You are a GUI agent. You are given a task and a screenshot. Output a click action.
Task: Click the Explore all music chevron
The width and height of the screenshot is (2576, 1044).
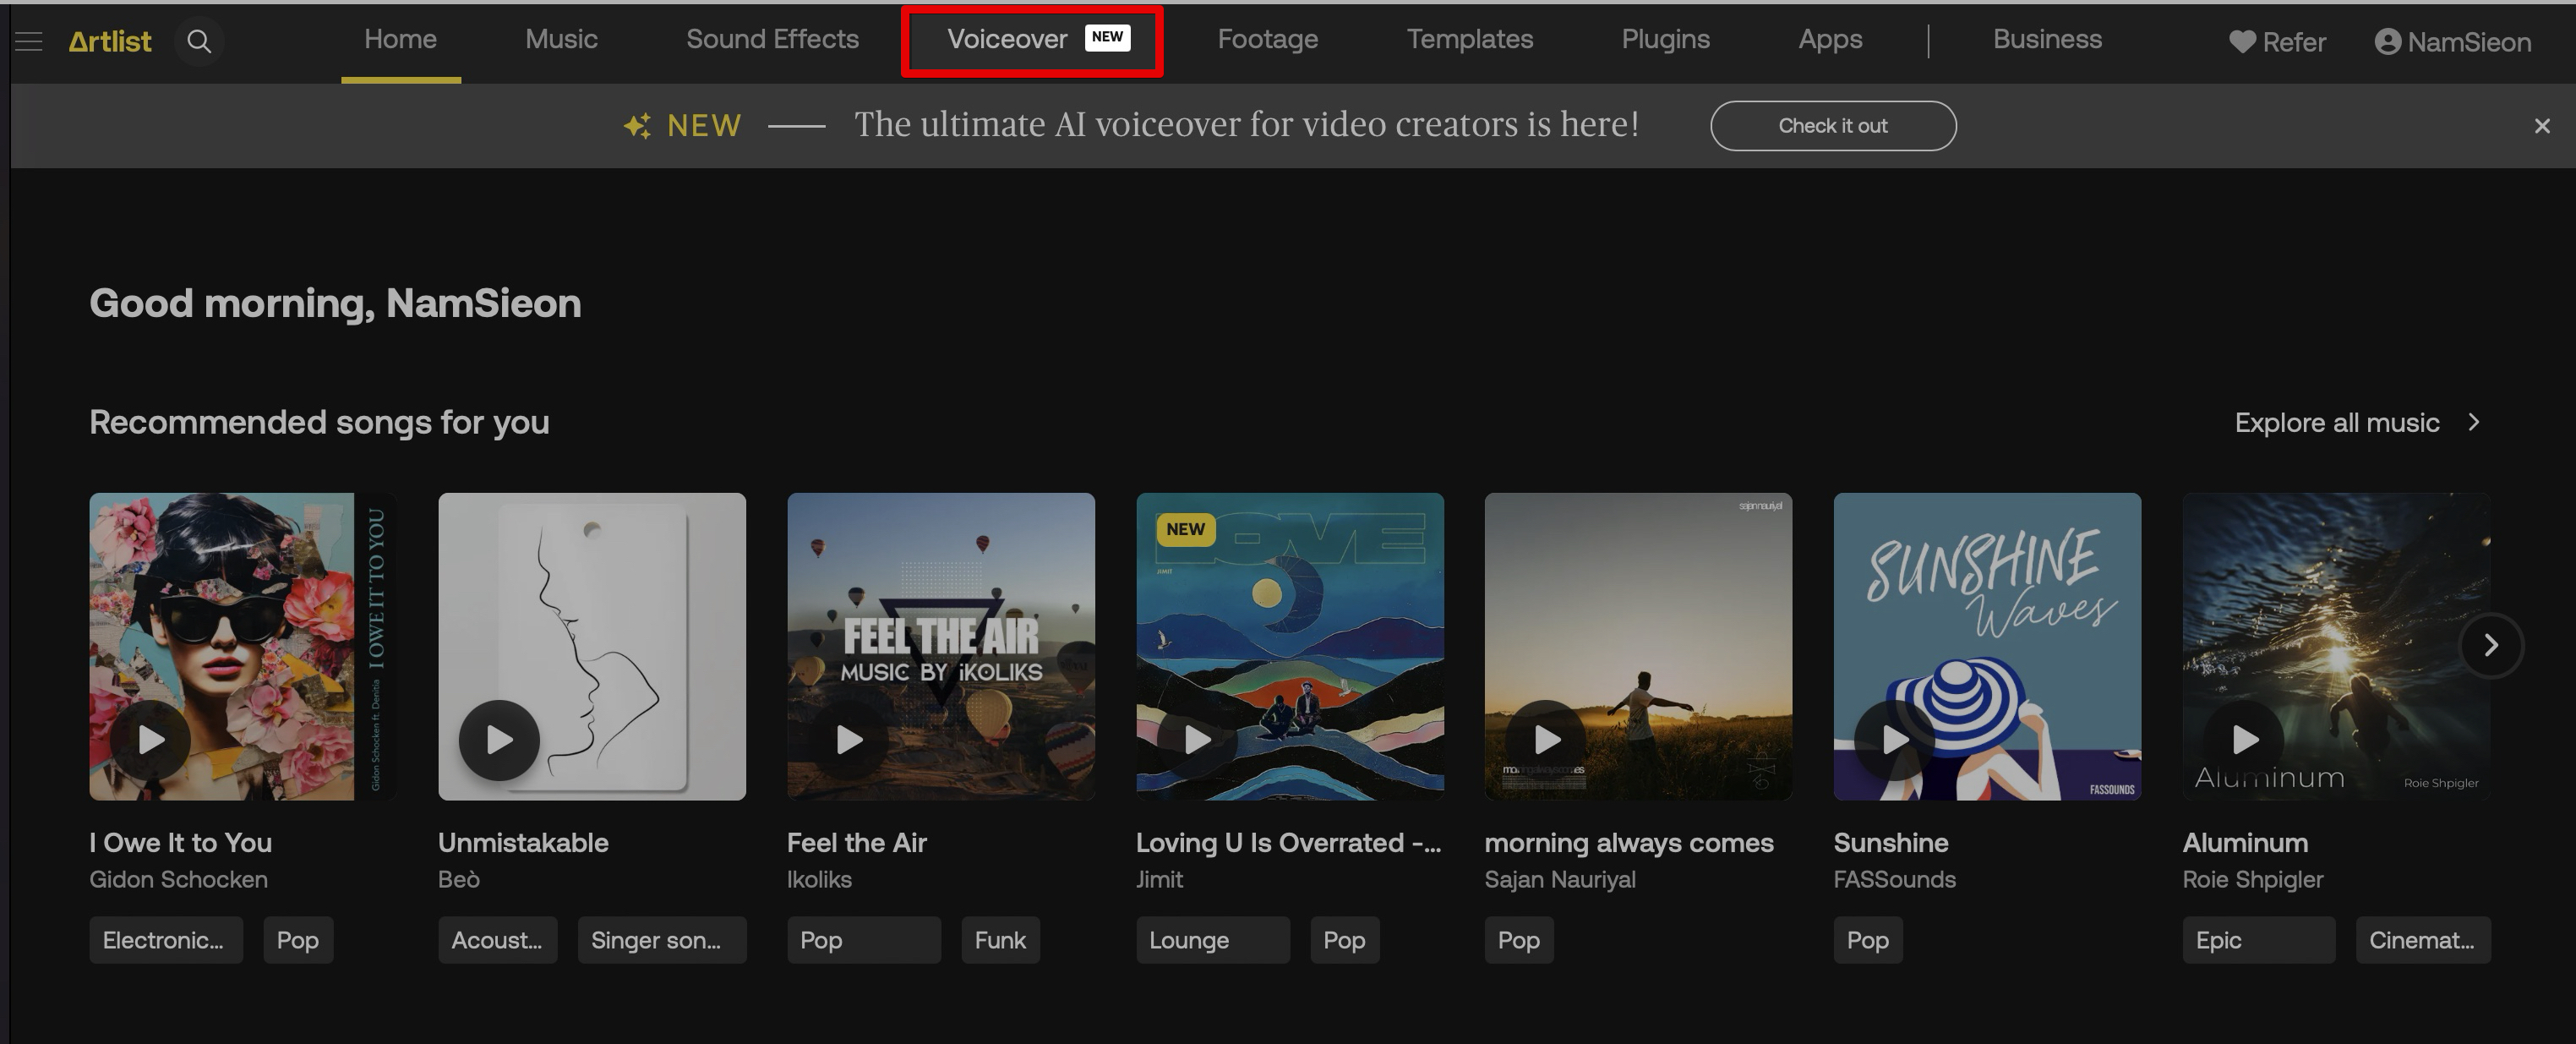pyautogui.click(x=2473, y=422)
